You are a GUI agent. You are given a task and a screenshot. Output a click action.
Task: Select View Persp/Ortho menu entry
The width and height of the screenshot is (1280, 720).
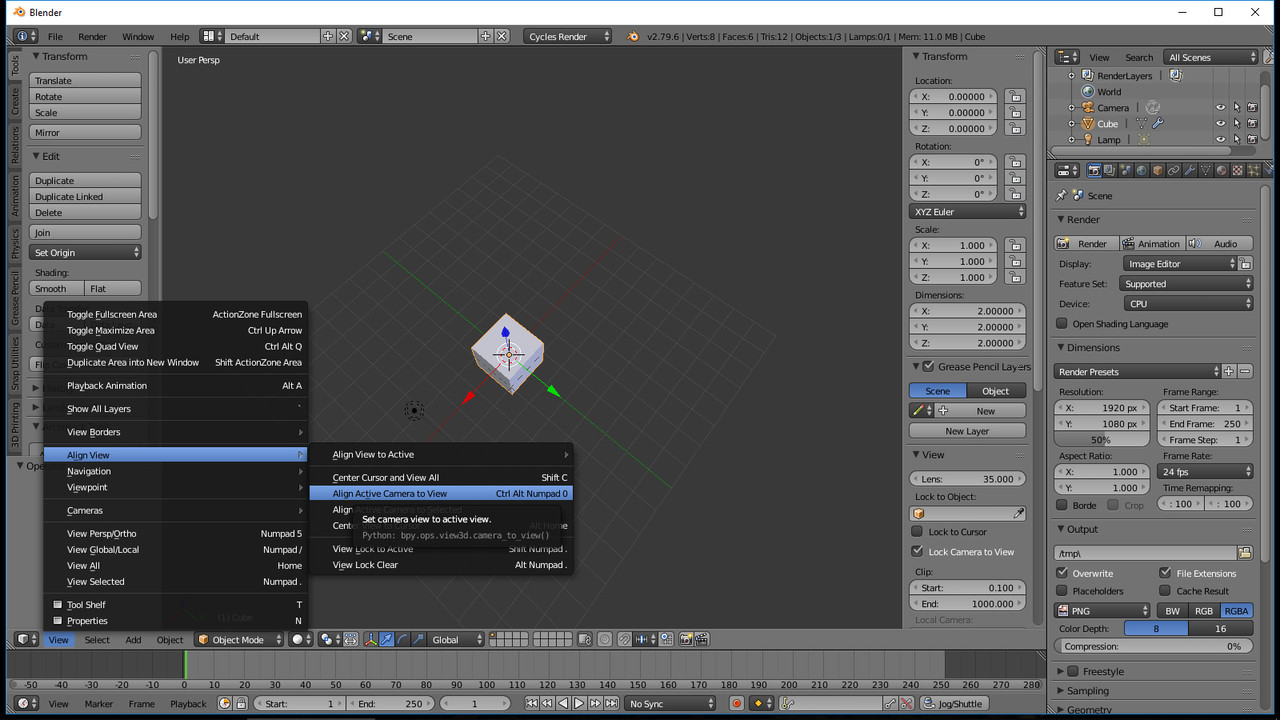175,534
